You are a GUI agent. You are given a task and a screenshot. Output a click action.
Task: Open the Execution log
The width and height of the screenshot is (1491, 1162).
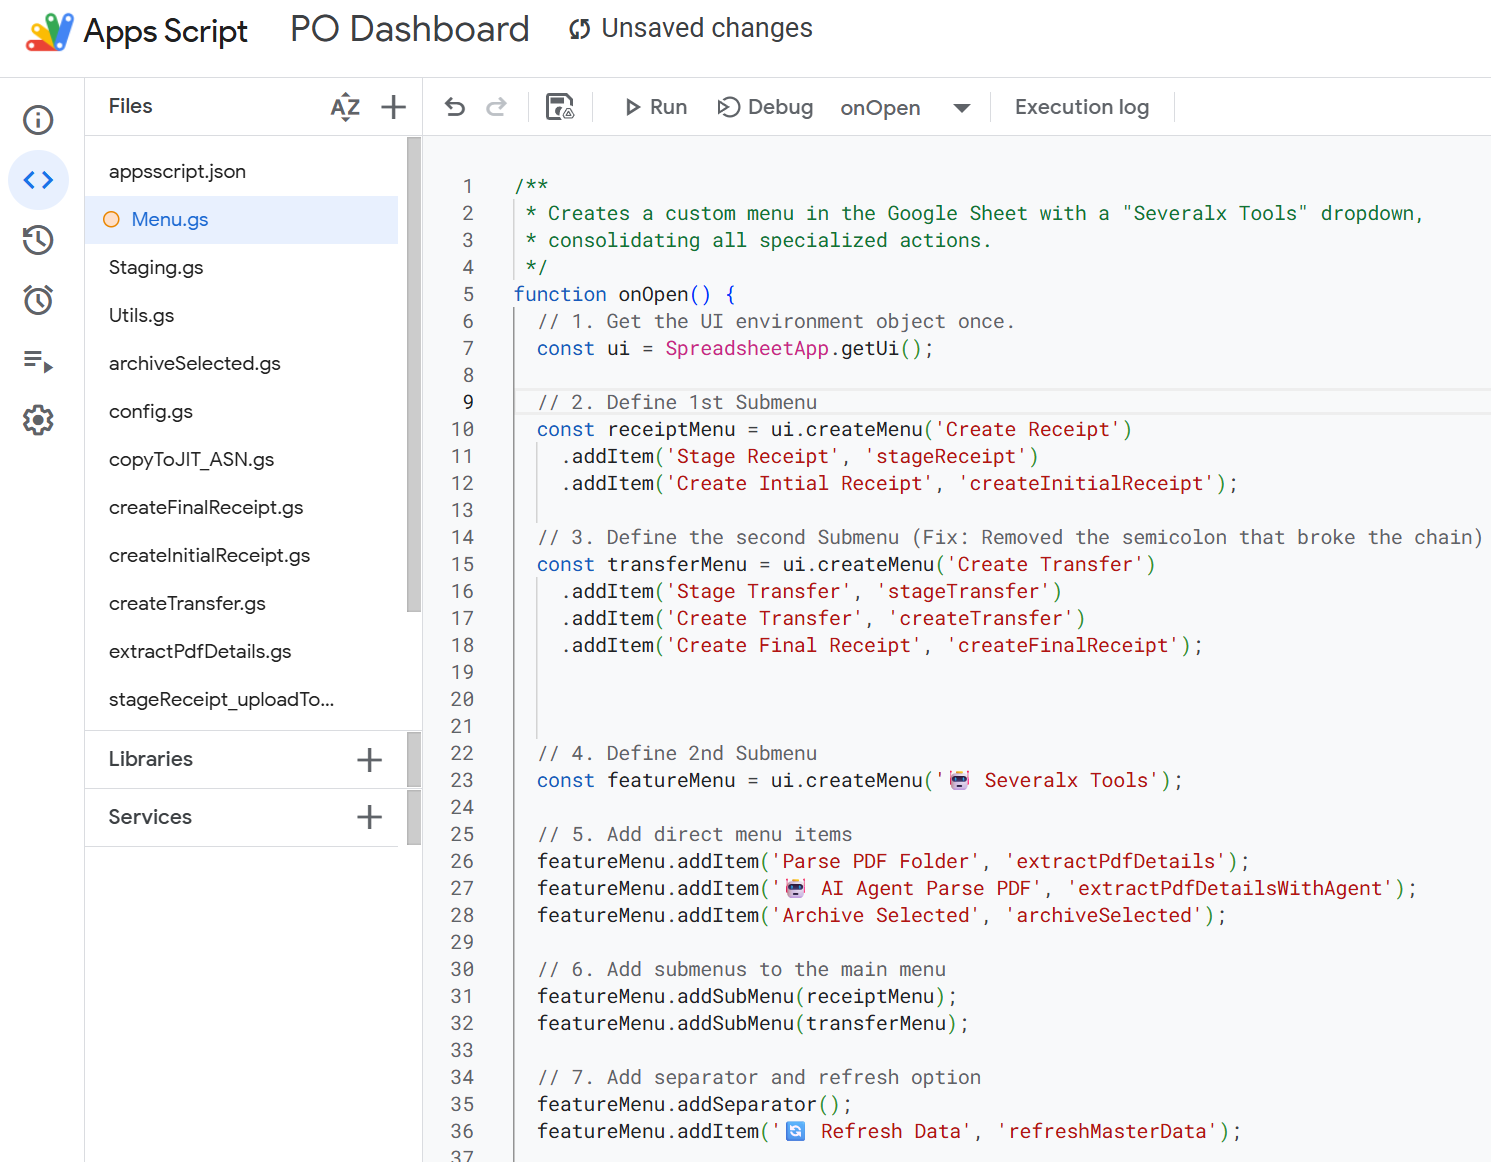(1081, 107)
